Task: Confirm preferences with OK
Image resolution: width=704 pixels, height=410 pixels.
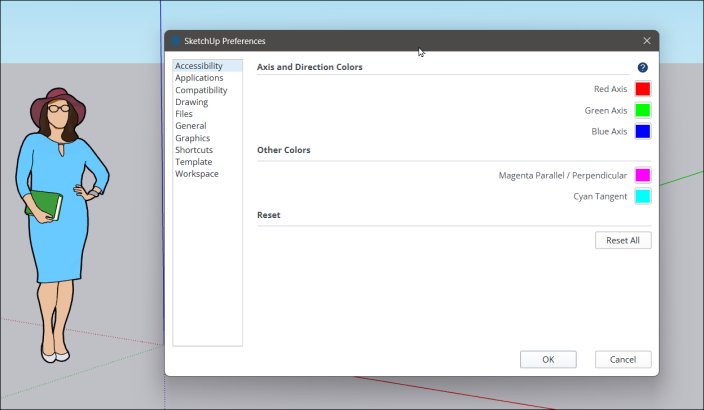Action: pyautogui.click(x=548, y=359)
